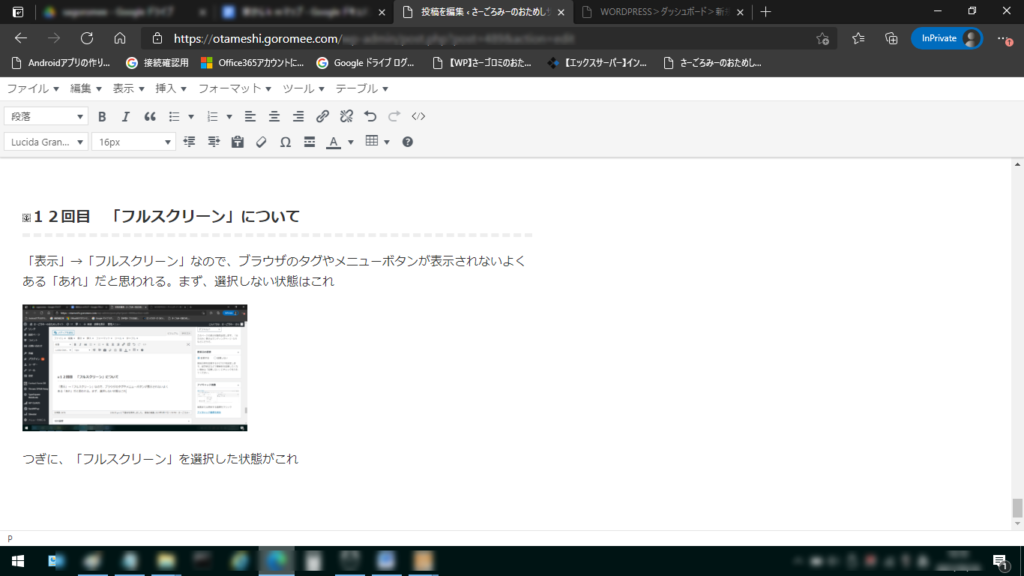Open keyboard shortcuts help icon

(x=407, y=142)
